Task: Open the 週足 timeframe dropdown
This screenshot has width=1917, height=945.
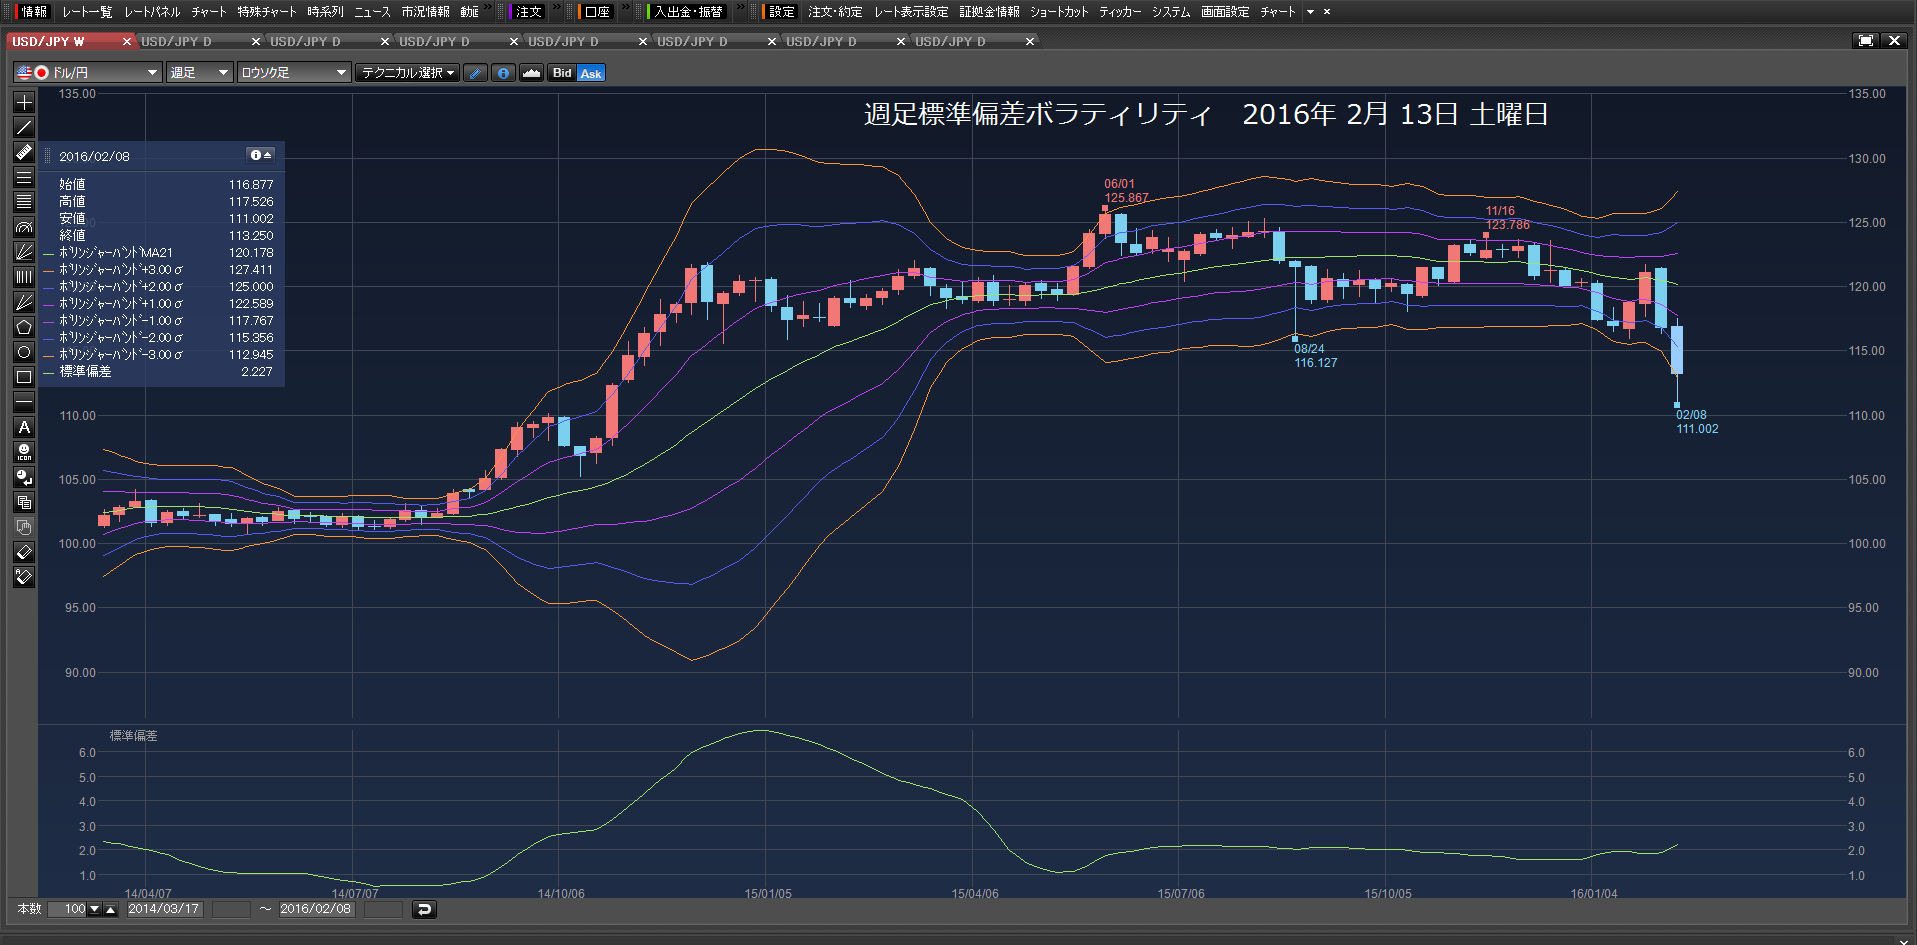Action: [x=199, y=73]
